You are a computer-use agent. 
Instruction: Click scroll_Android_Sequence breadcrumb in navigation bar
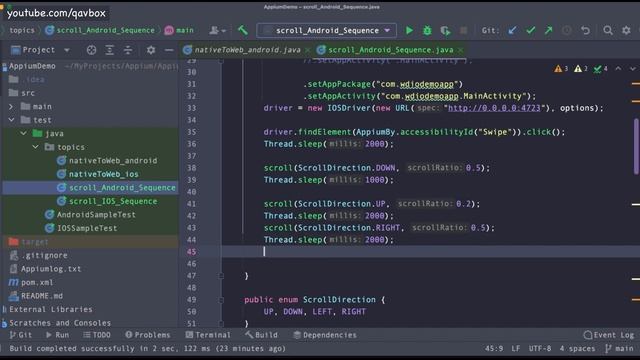coord(105,30)
